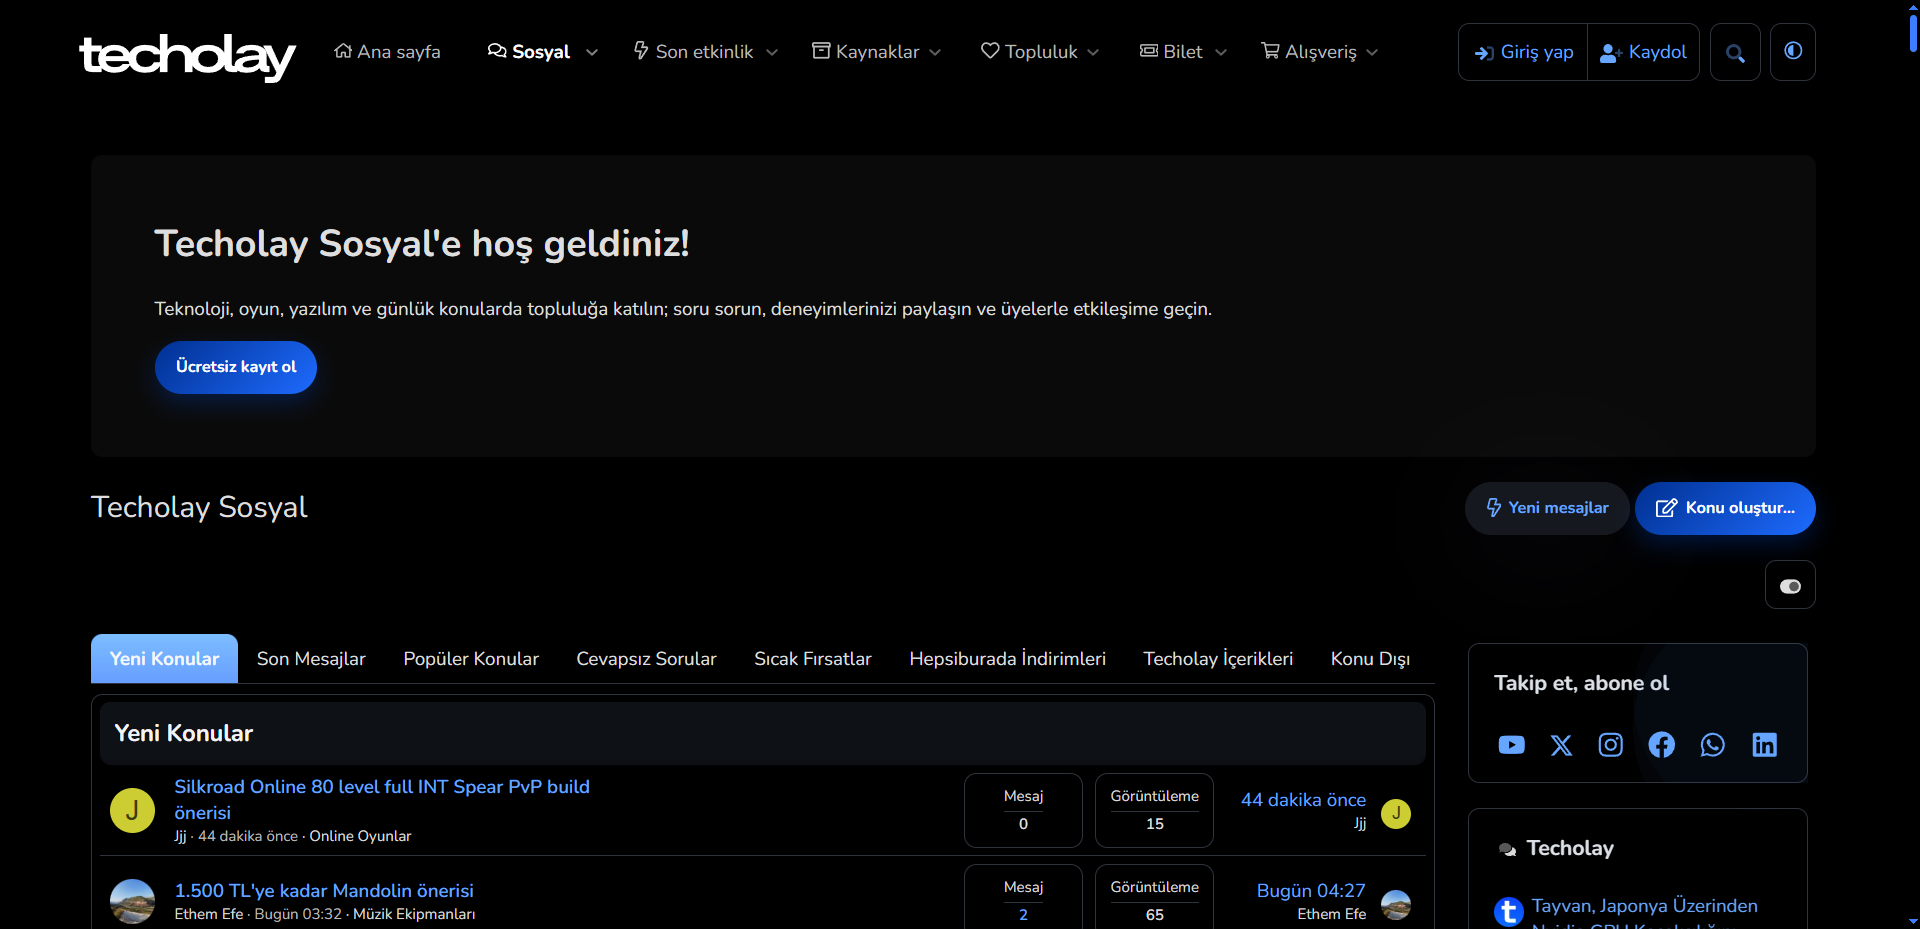Toggle the sidebar switch below Konu oluştur
Screen dimensions: 1920x929
[x=1790, y=586]
